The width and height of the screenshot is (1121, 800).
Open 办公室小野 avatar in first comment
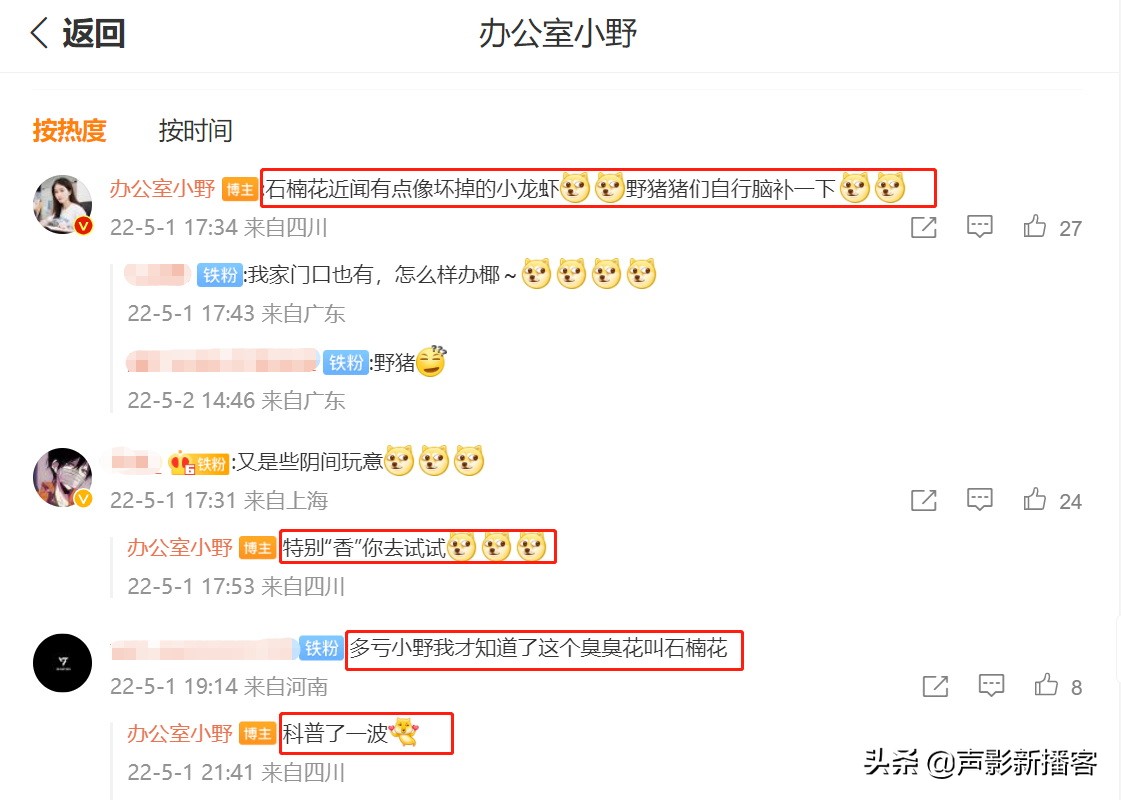coord(63,205)
